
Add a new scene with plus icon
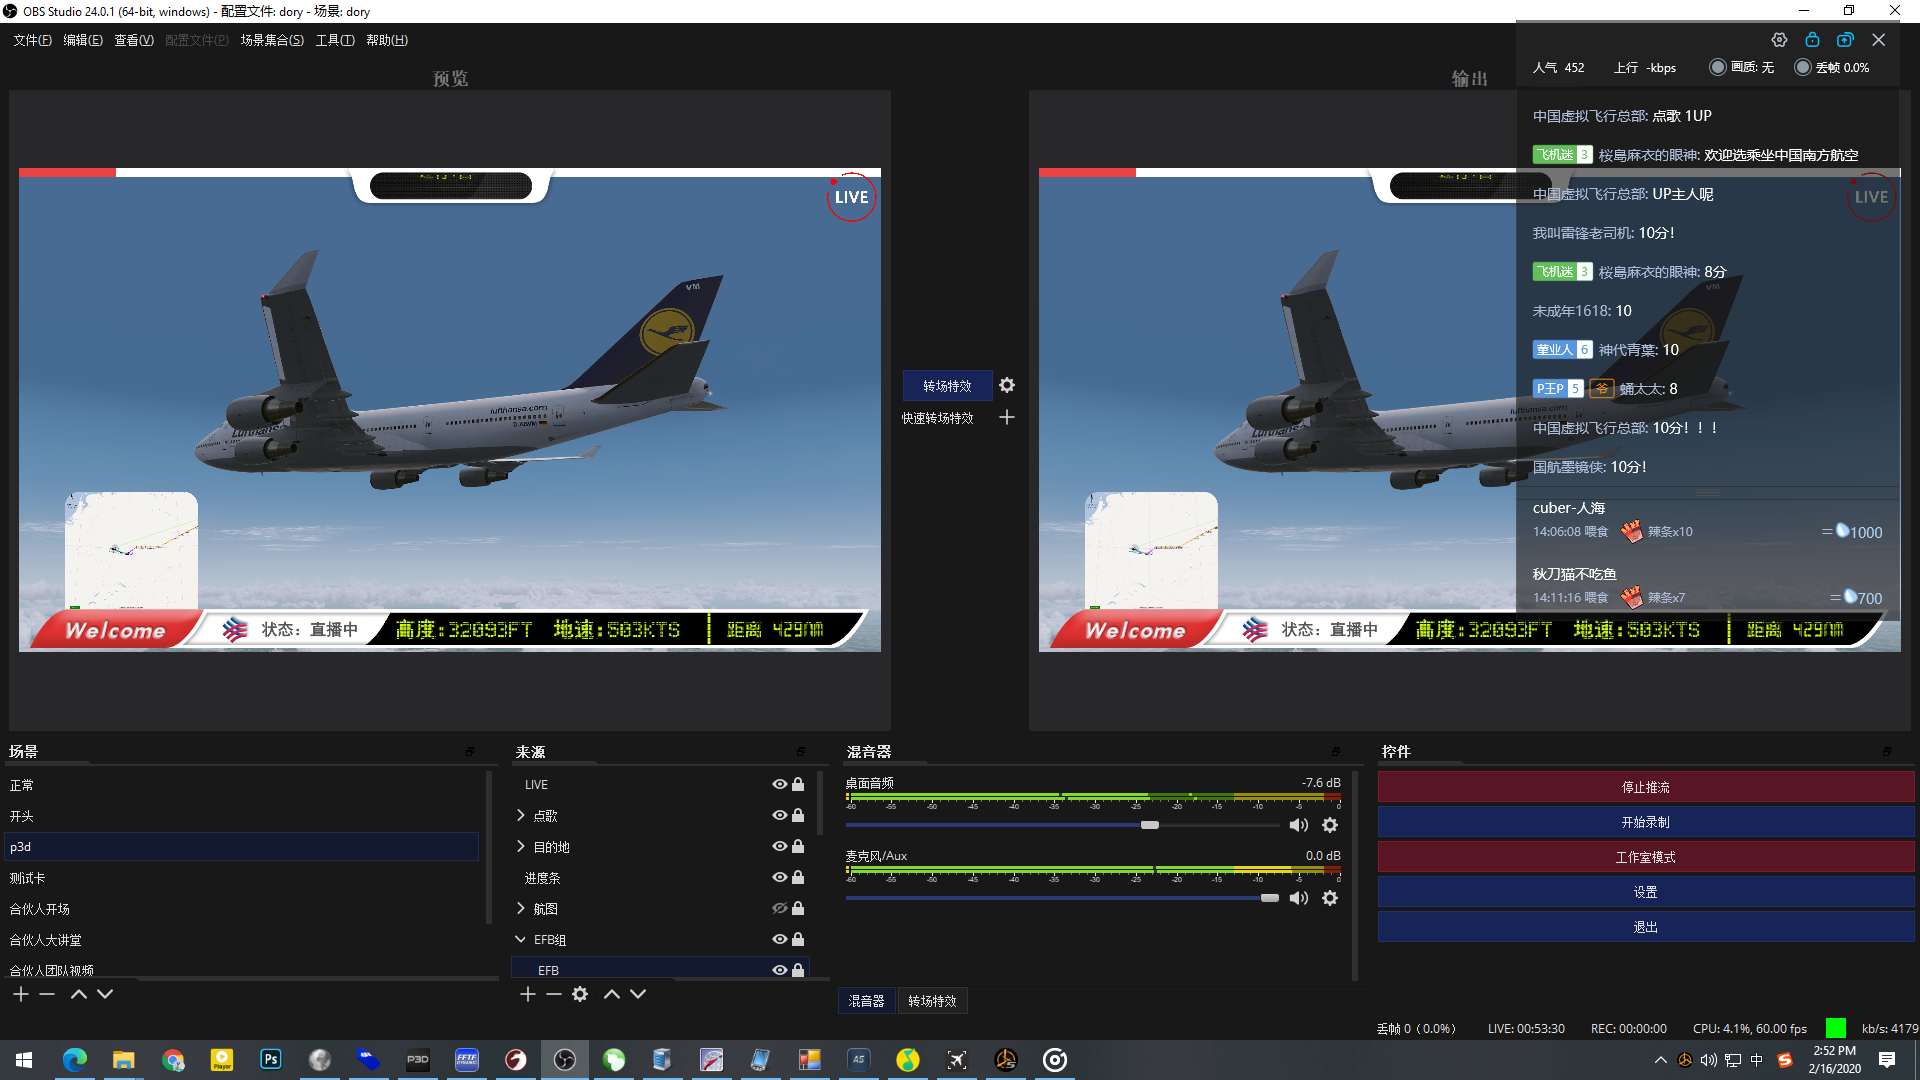21,994
